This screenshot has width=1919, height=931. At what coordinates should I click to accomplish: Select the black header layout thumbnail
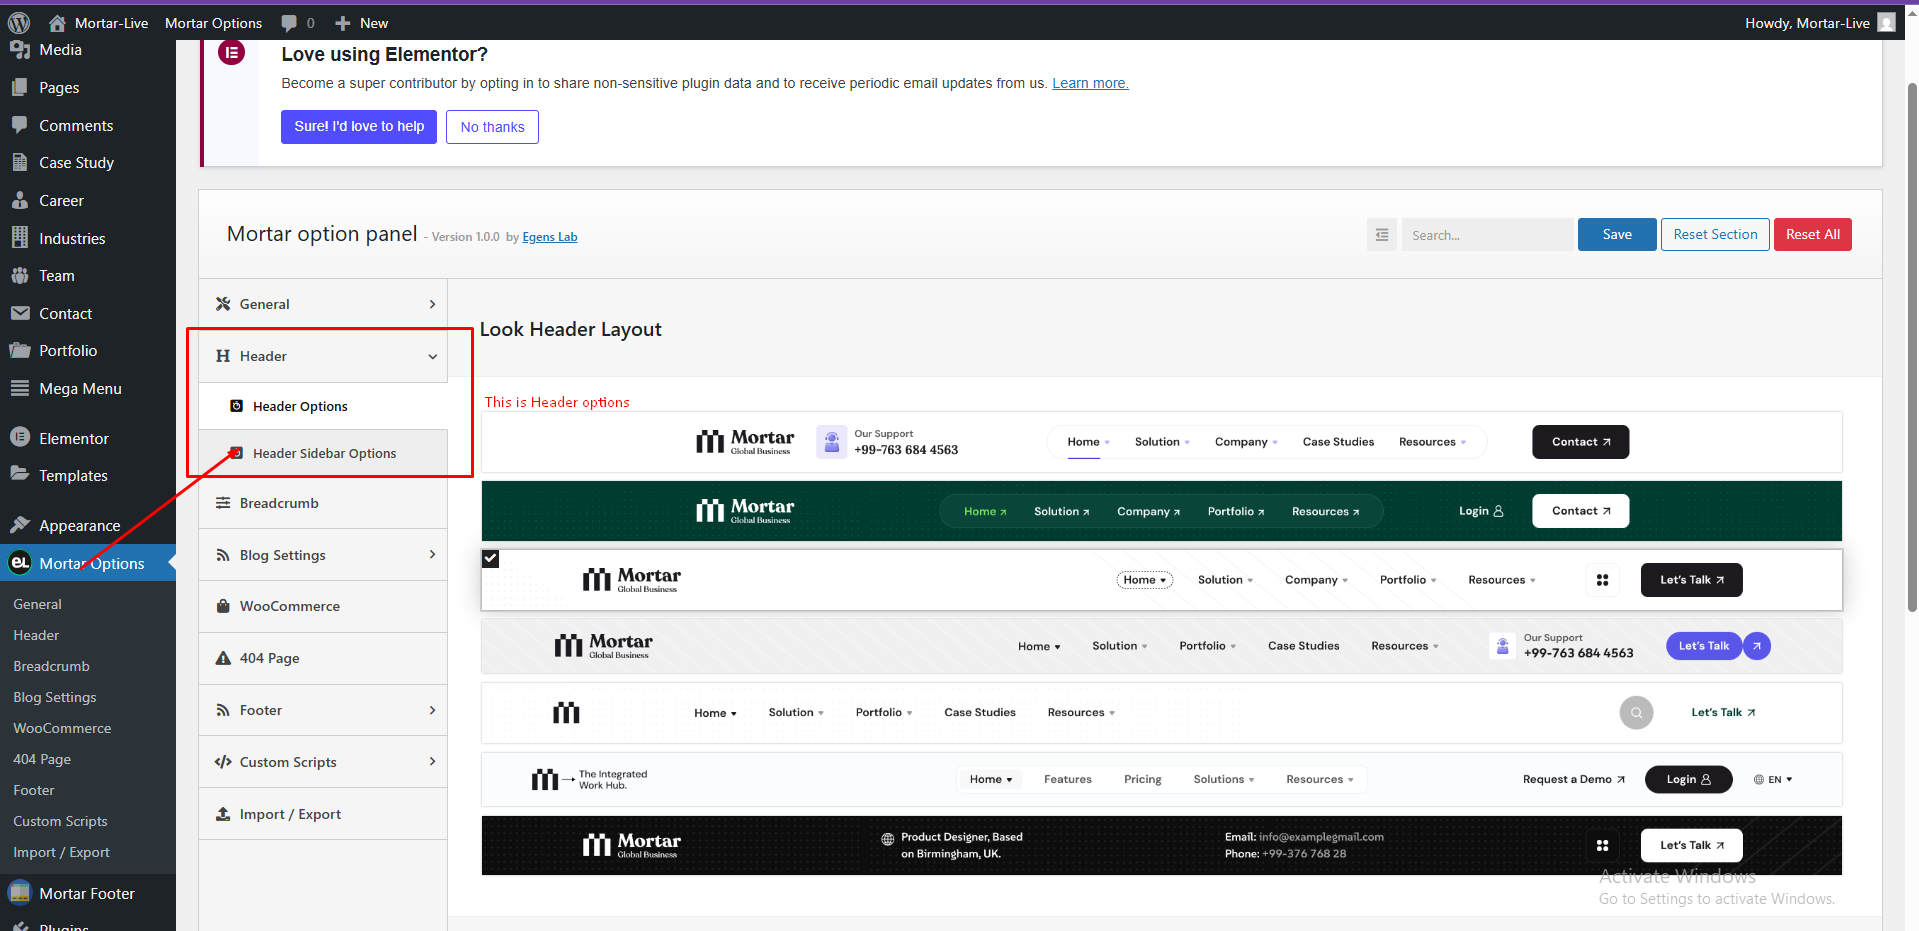tap(1162, 846)
